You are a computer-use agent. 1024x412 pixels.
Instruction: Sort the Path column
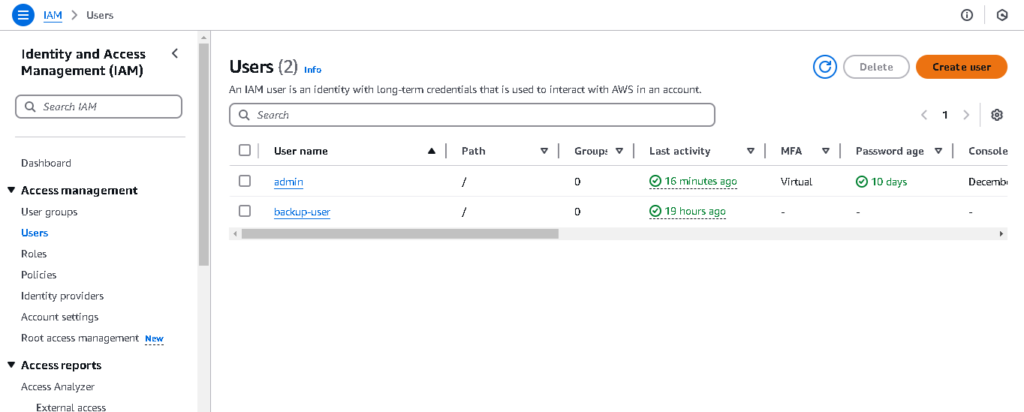coord(543,151)
